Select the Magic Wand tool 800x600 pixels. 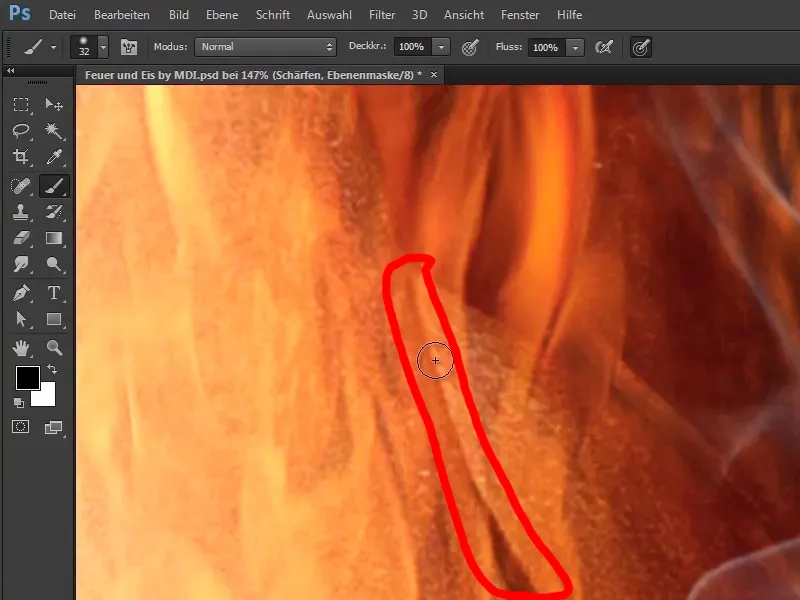coord(54,131)
